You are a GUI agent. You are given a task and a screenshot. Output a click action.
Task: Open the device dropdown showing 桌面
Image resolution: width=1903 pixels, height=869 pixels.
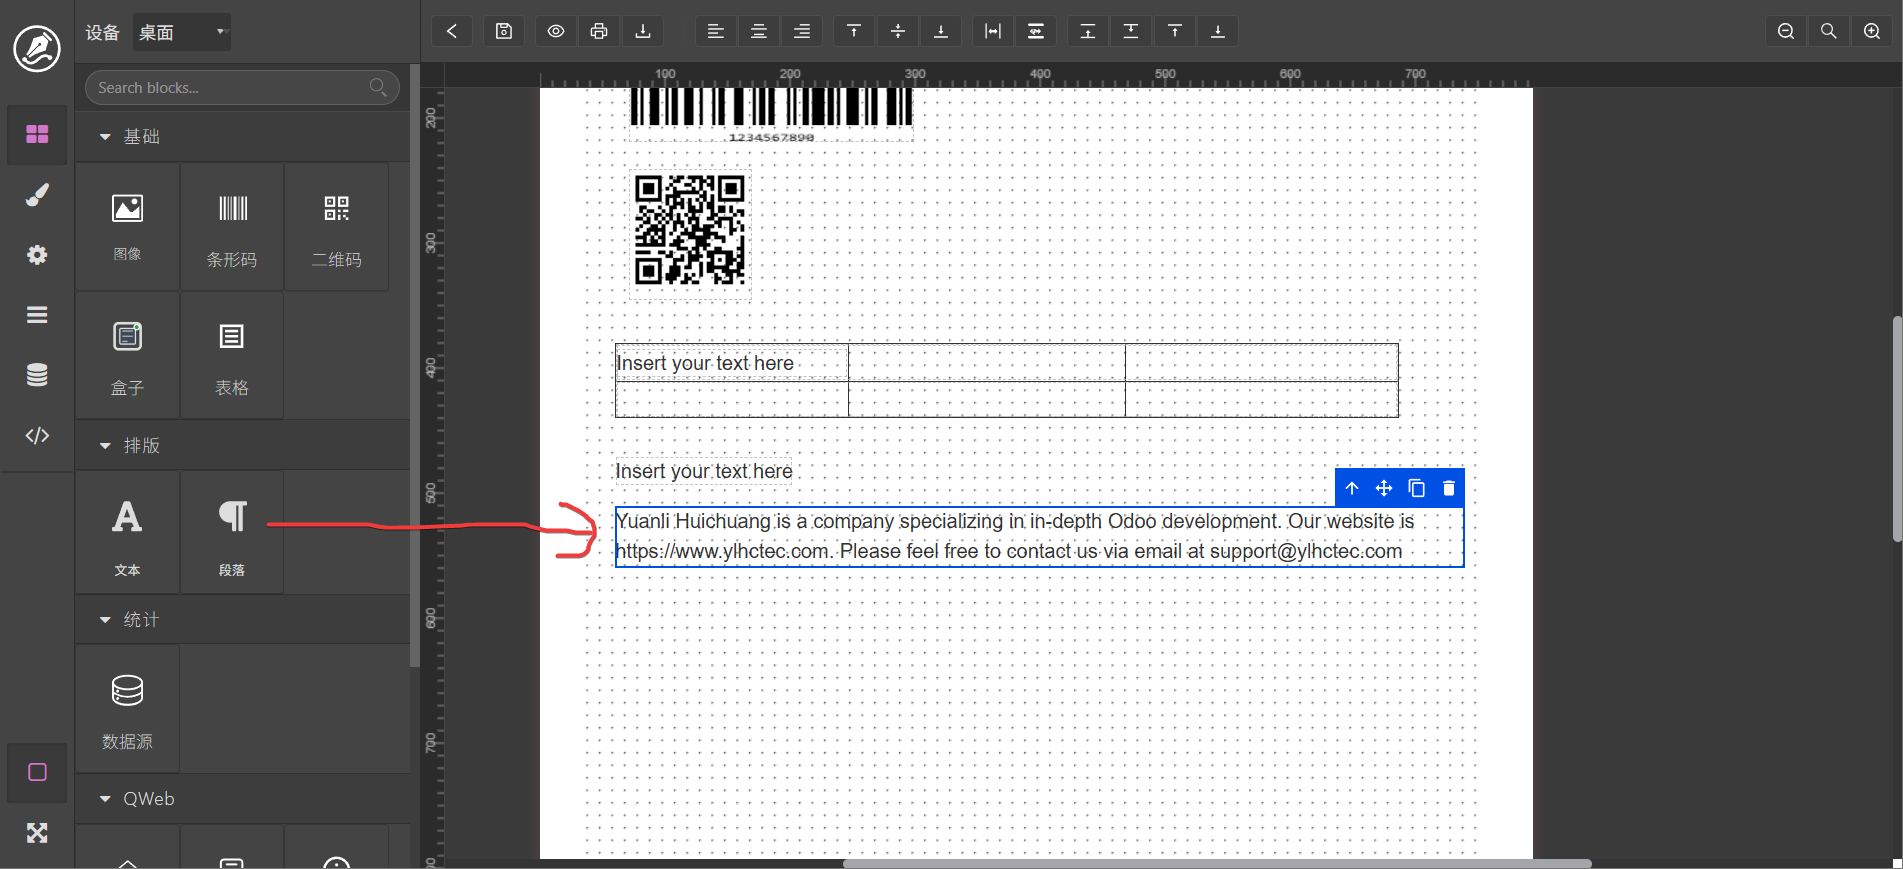[x=182, y=32]
